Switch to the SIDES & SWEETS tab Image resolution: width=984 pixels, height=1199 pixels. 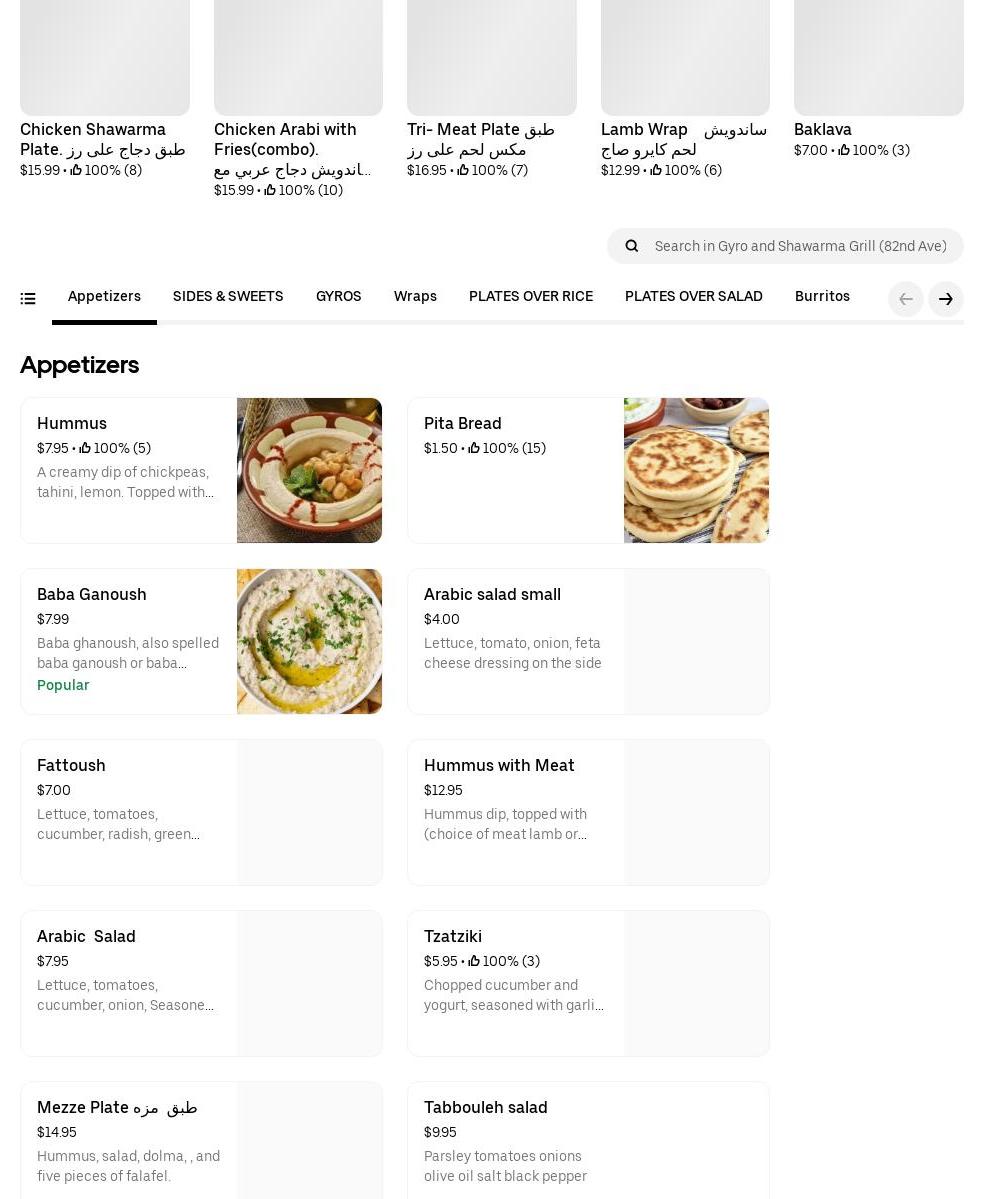(x=228, y=296)
